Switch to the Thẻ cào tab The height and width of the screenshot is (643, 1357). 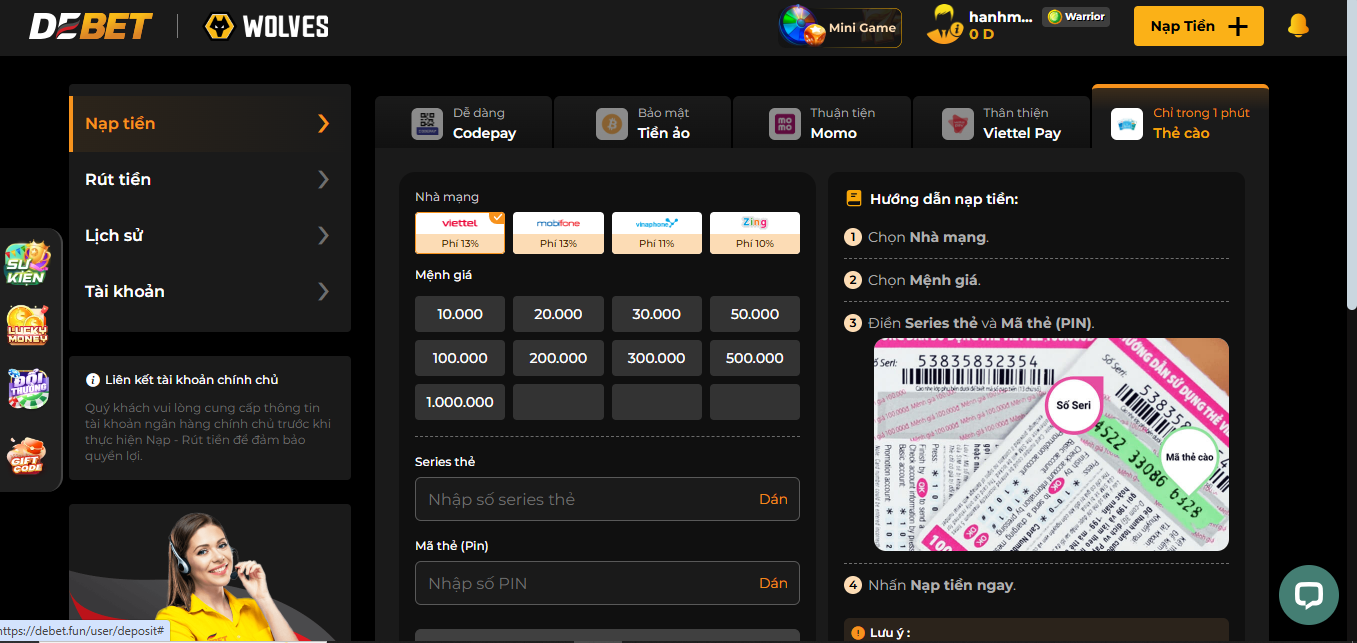point(1180,118)
